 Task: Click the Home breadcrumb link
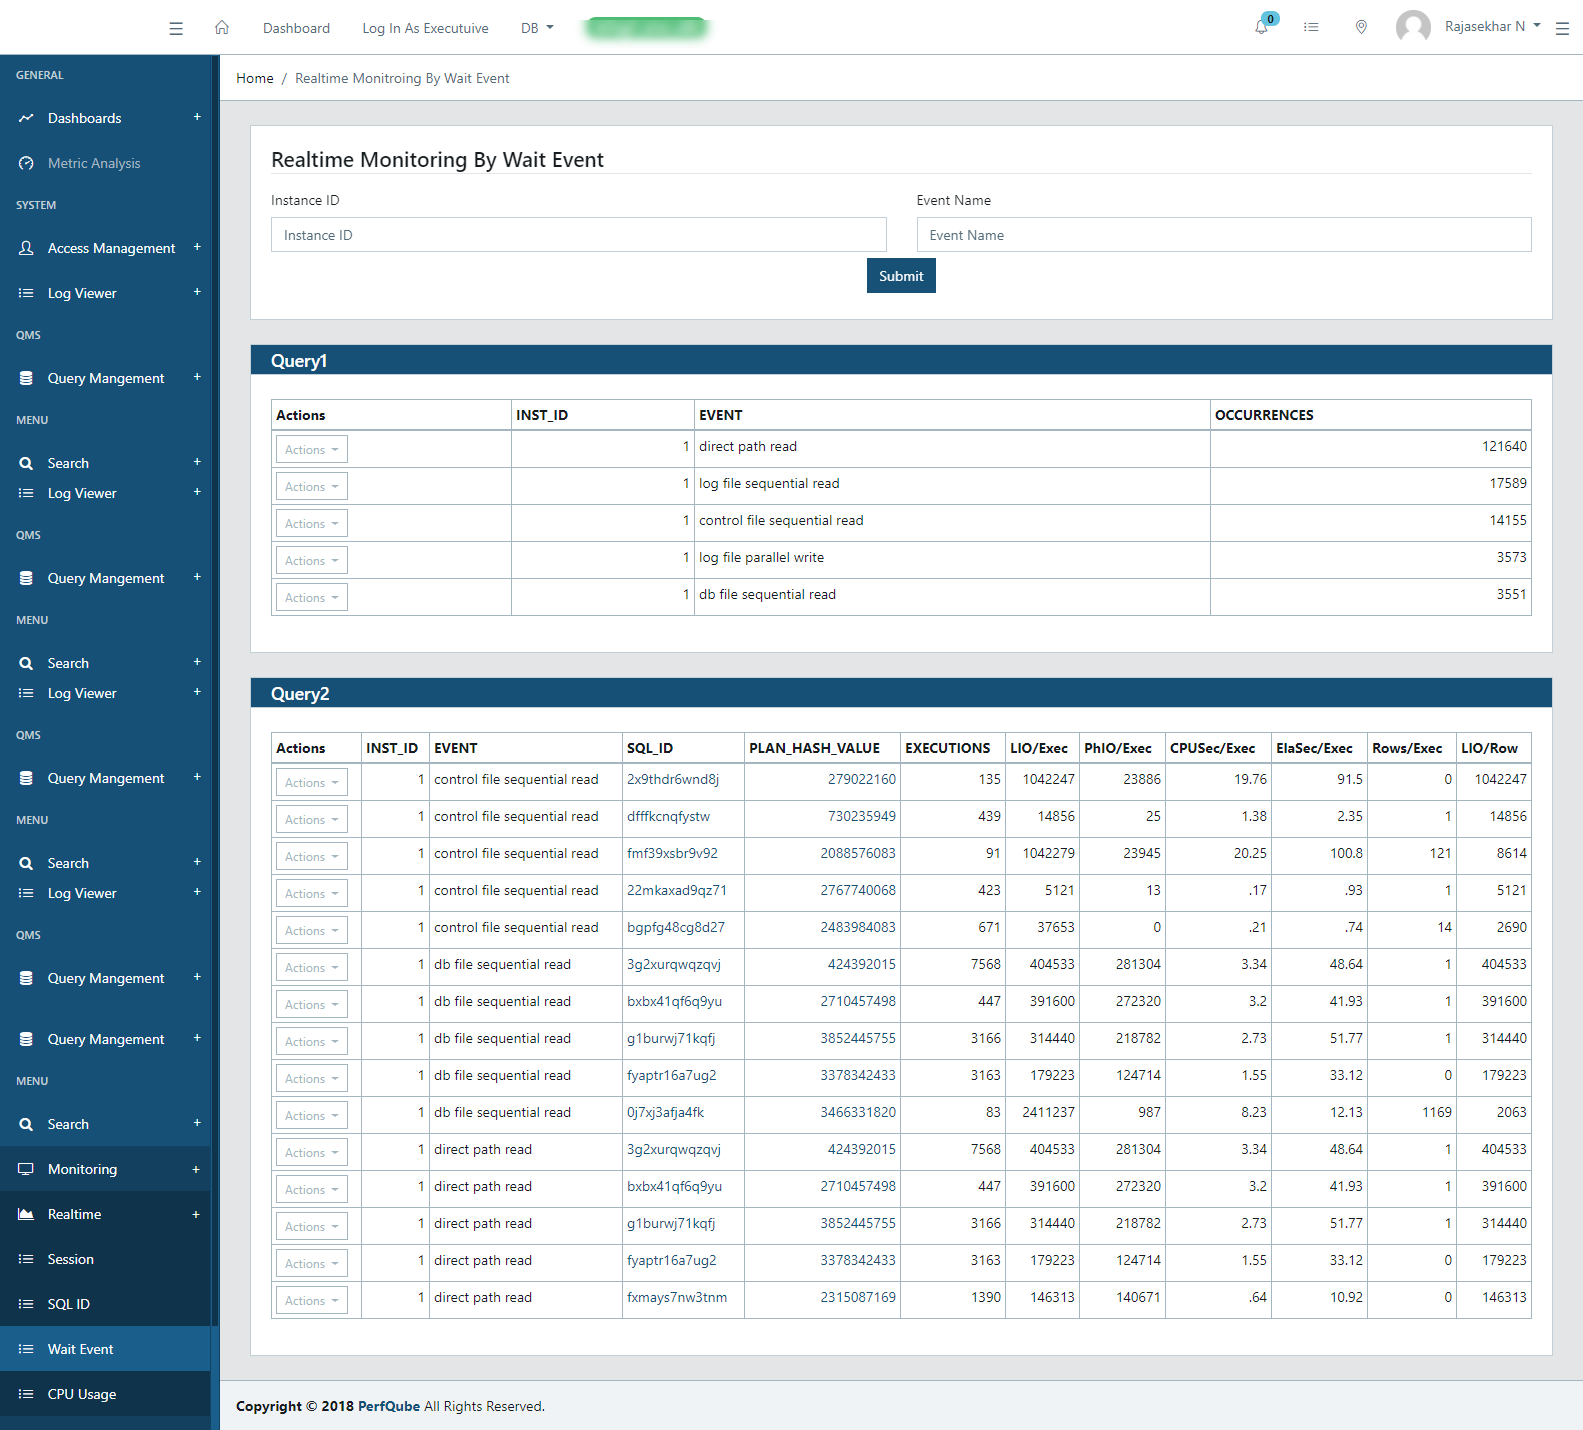pos(254,78)
